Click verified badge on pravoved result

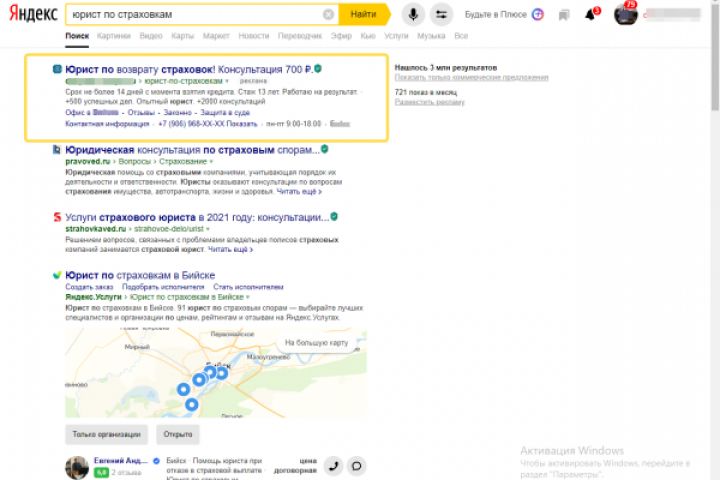325,149
